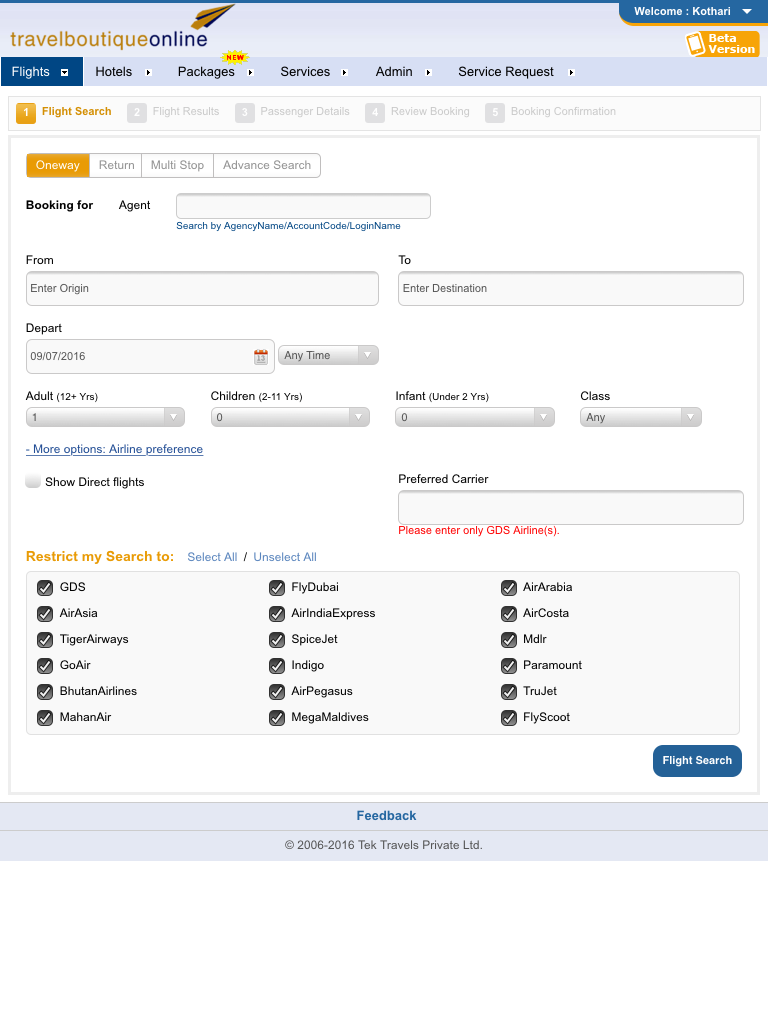Open the Infant count dropdown

point(475,417)
